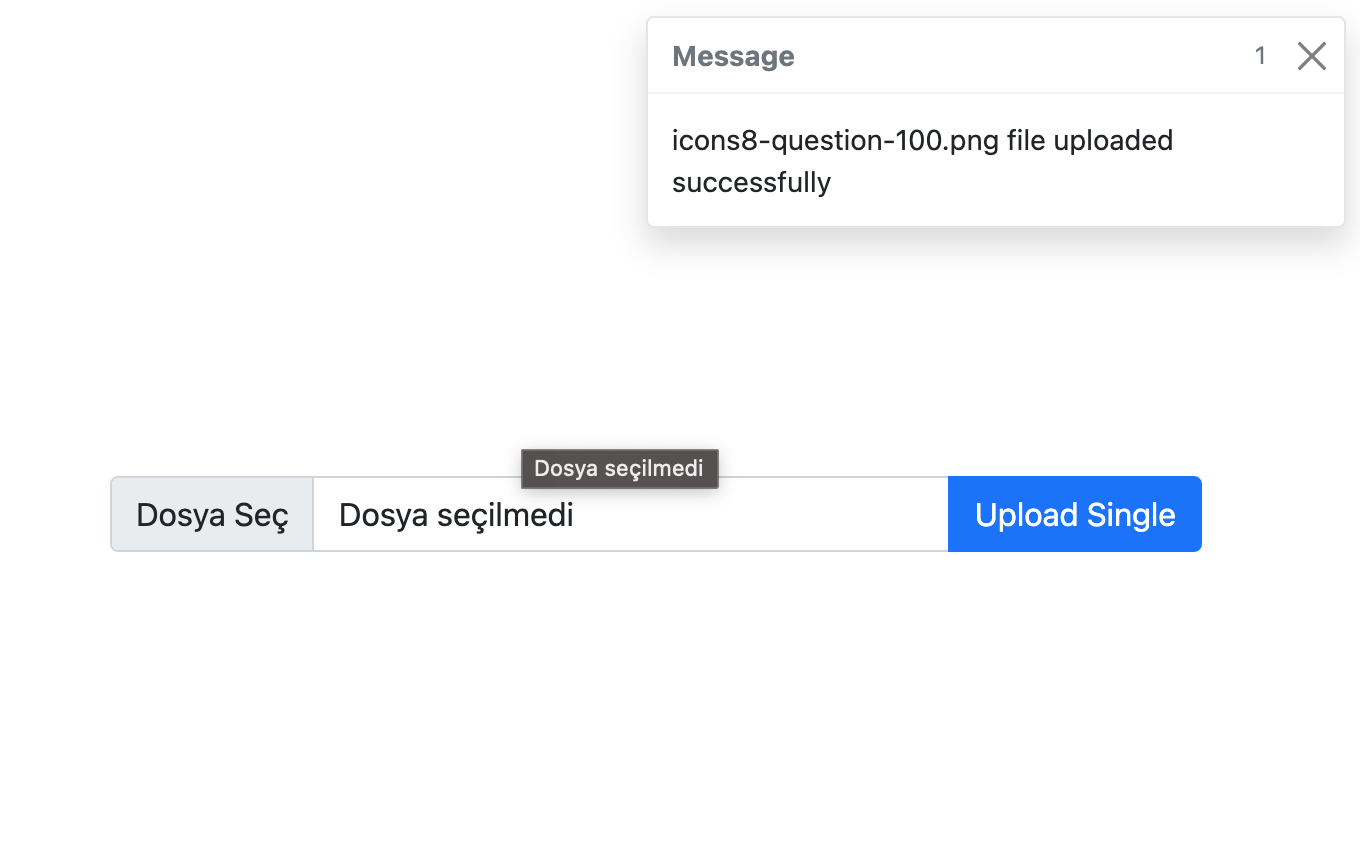Image resolution: width=1360 pixels, height=856 pixels.
Task: Close the Message toast notification
Action: pos(1311,56)
